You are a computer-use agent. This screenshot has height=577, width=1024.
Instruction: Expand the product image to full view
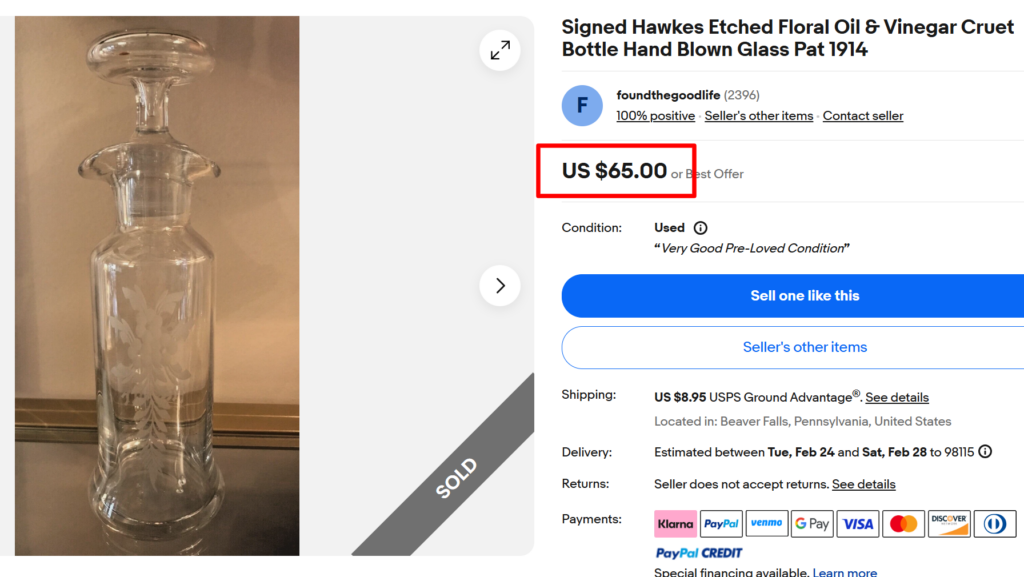pos(500,50)
